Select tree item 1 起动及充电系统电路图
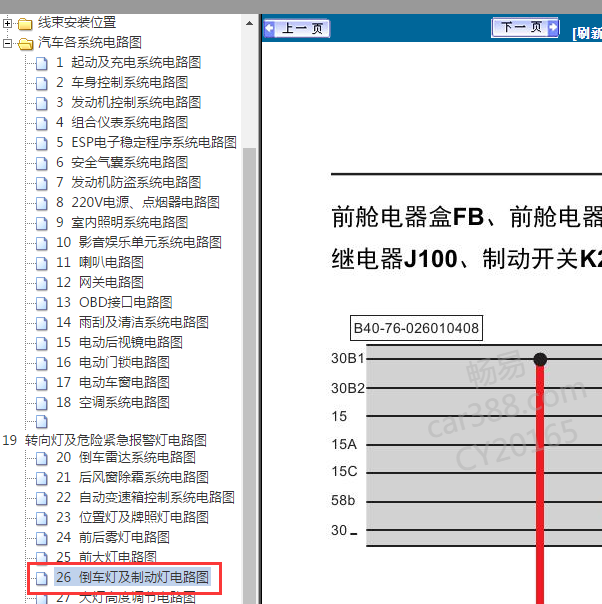 [x=129, y=62]
